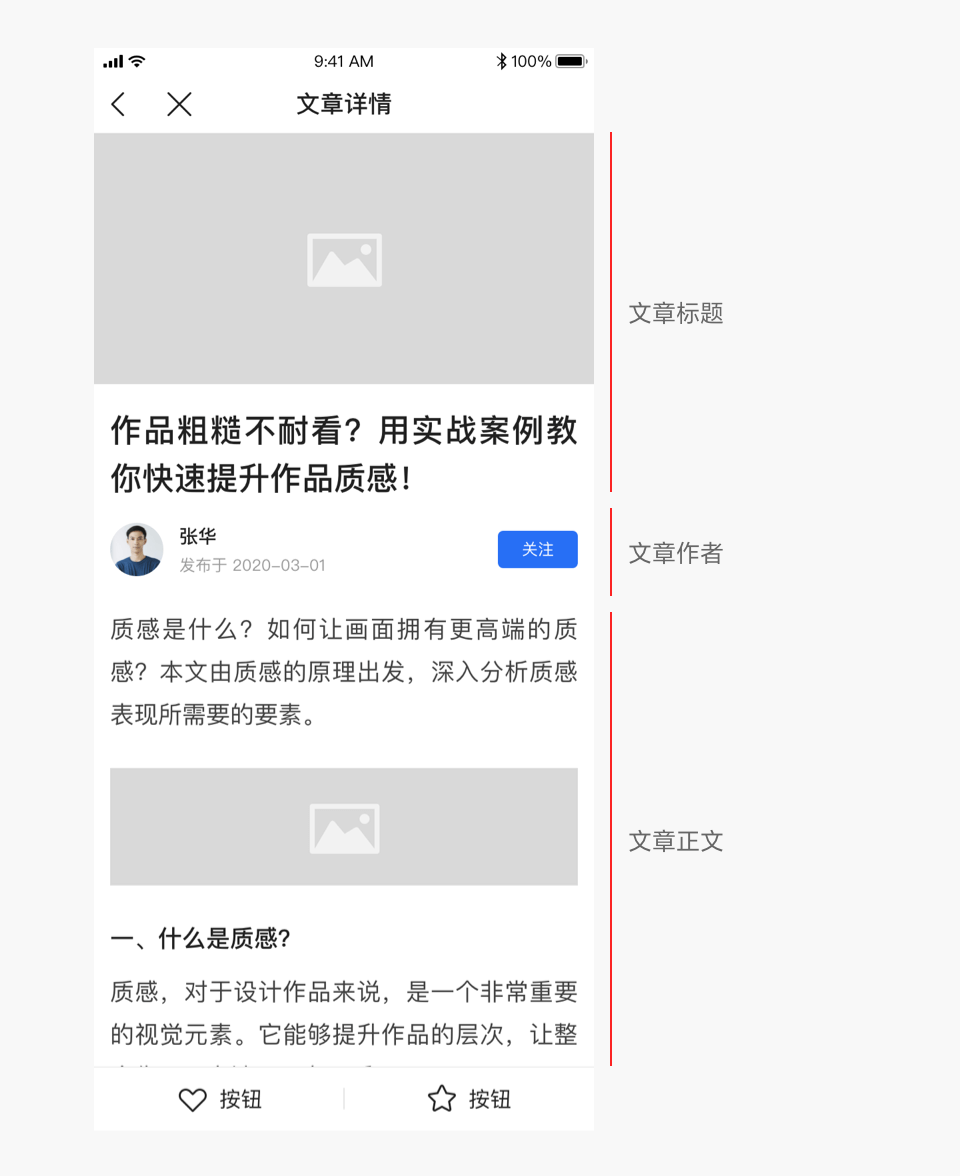Tap the inline article image placeholder
The width and height of the screenshot is (960, 1176).
click(344, 826)
